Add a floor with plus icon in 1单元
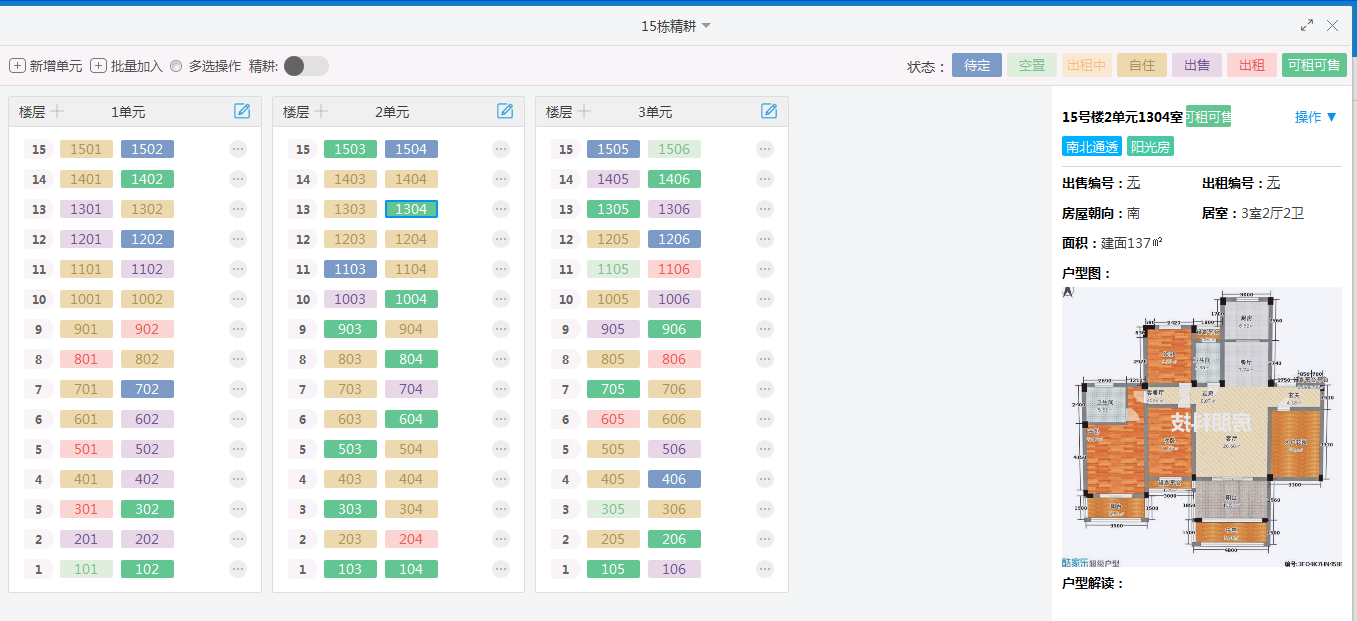 tap(58, 111)
